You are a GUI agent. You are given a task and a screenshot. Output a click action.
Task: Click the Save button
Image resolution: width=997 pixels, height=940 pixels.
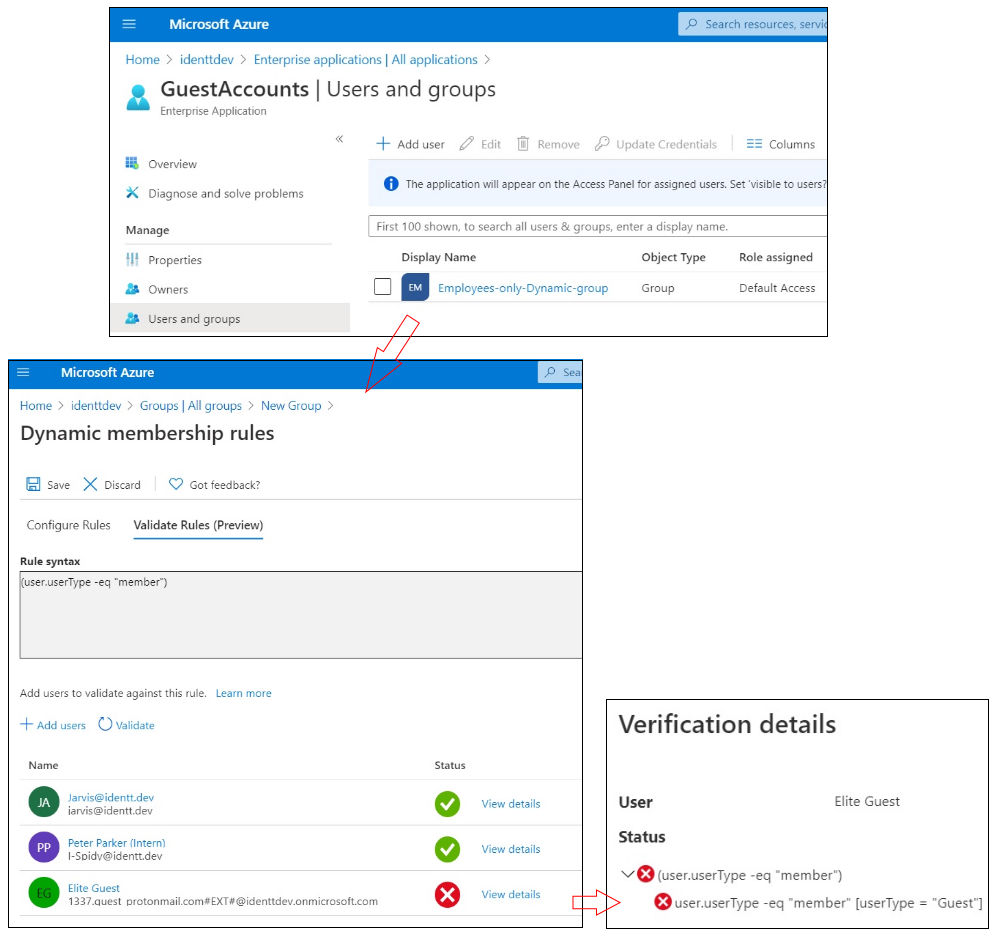click(x=48, y=485)
